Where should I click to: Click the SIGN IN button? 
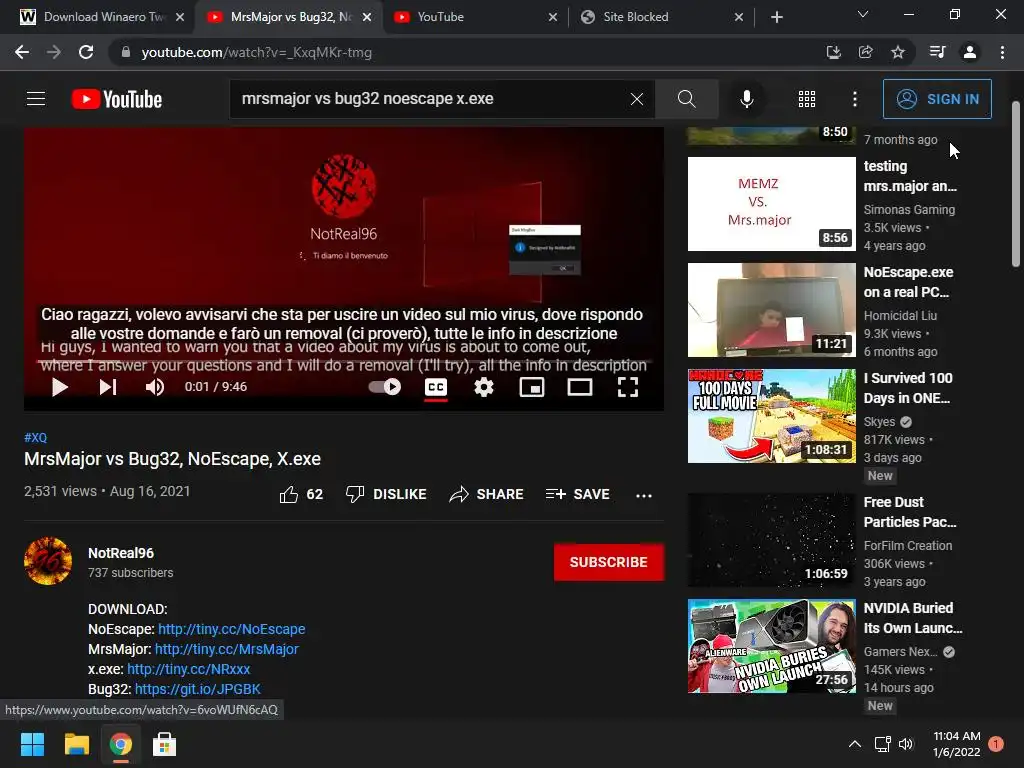(937, 99)
